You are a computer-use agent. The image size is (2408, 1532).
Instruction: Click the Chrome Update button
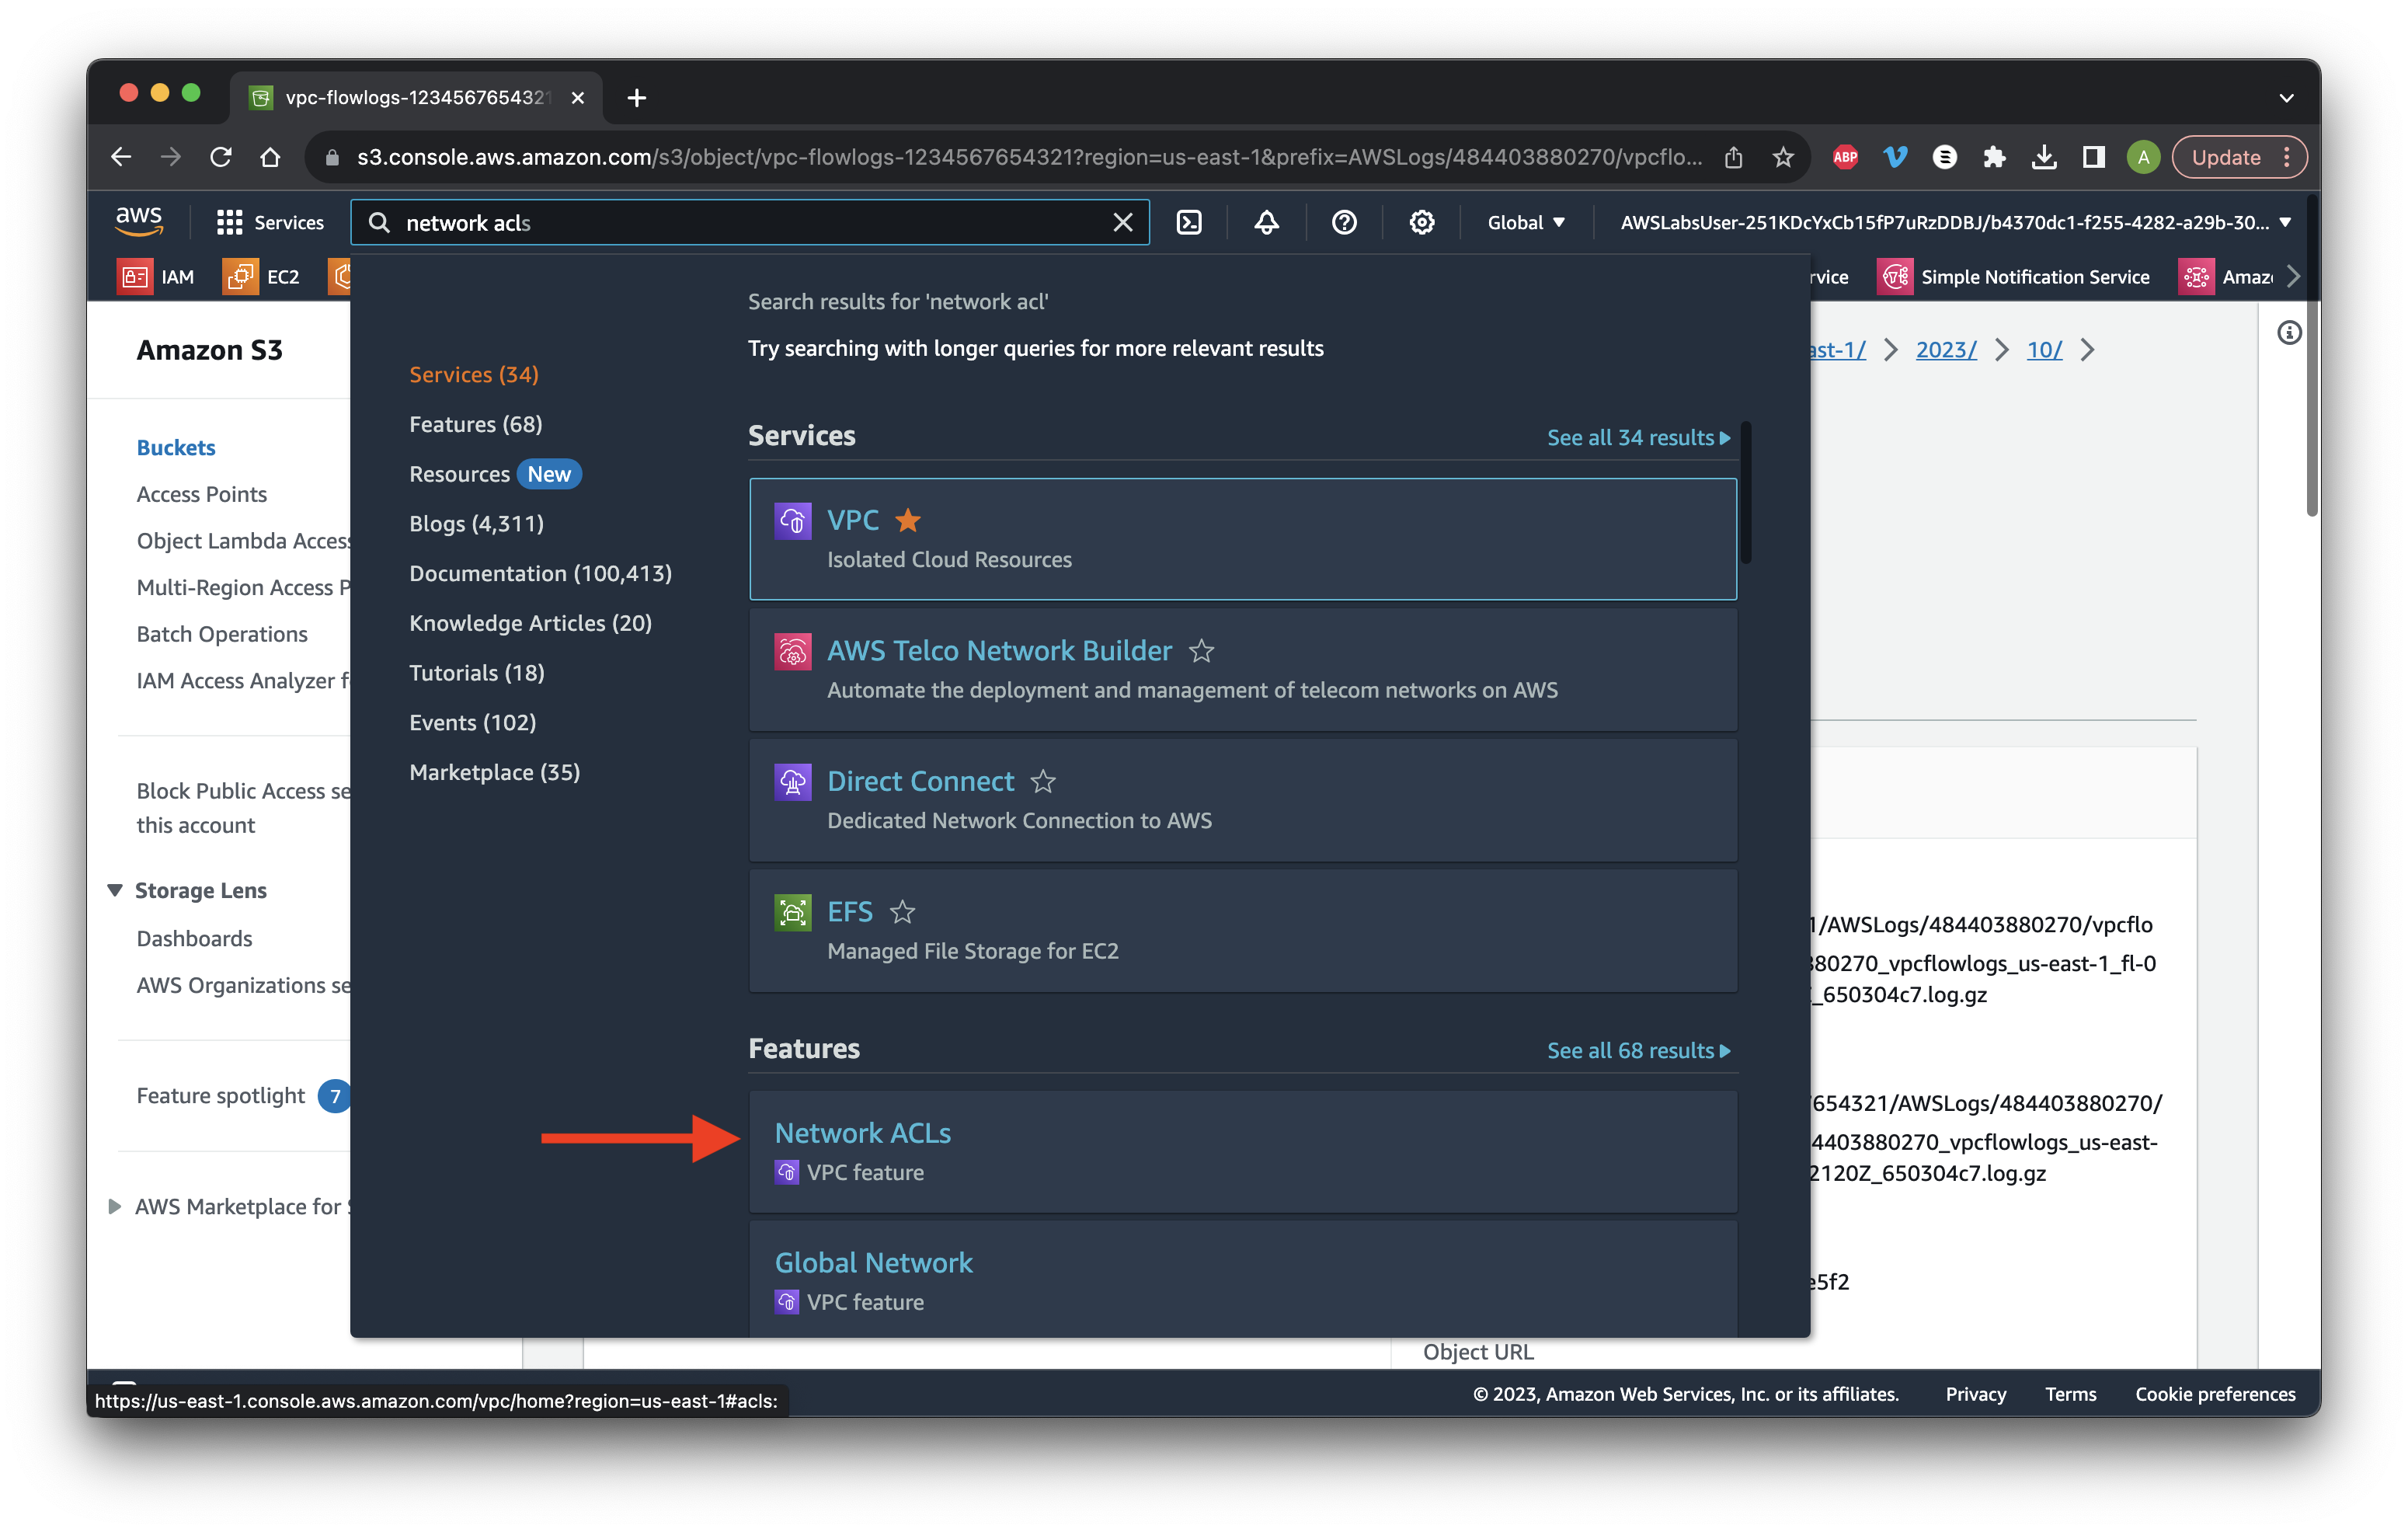pyautogui.click(x=2239, y=157)
